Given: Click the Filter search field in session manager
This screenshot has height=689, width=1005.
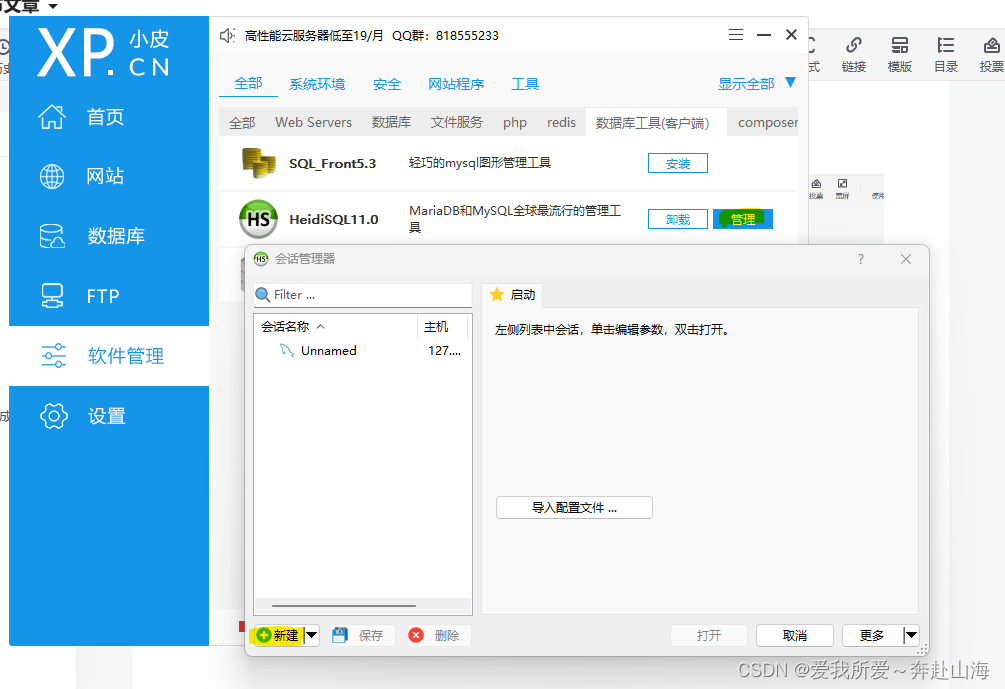Looking at the screenshot, I should pyautogui.click(x=363, y=295).
